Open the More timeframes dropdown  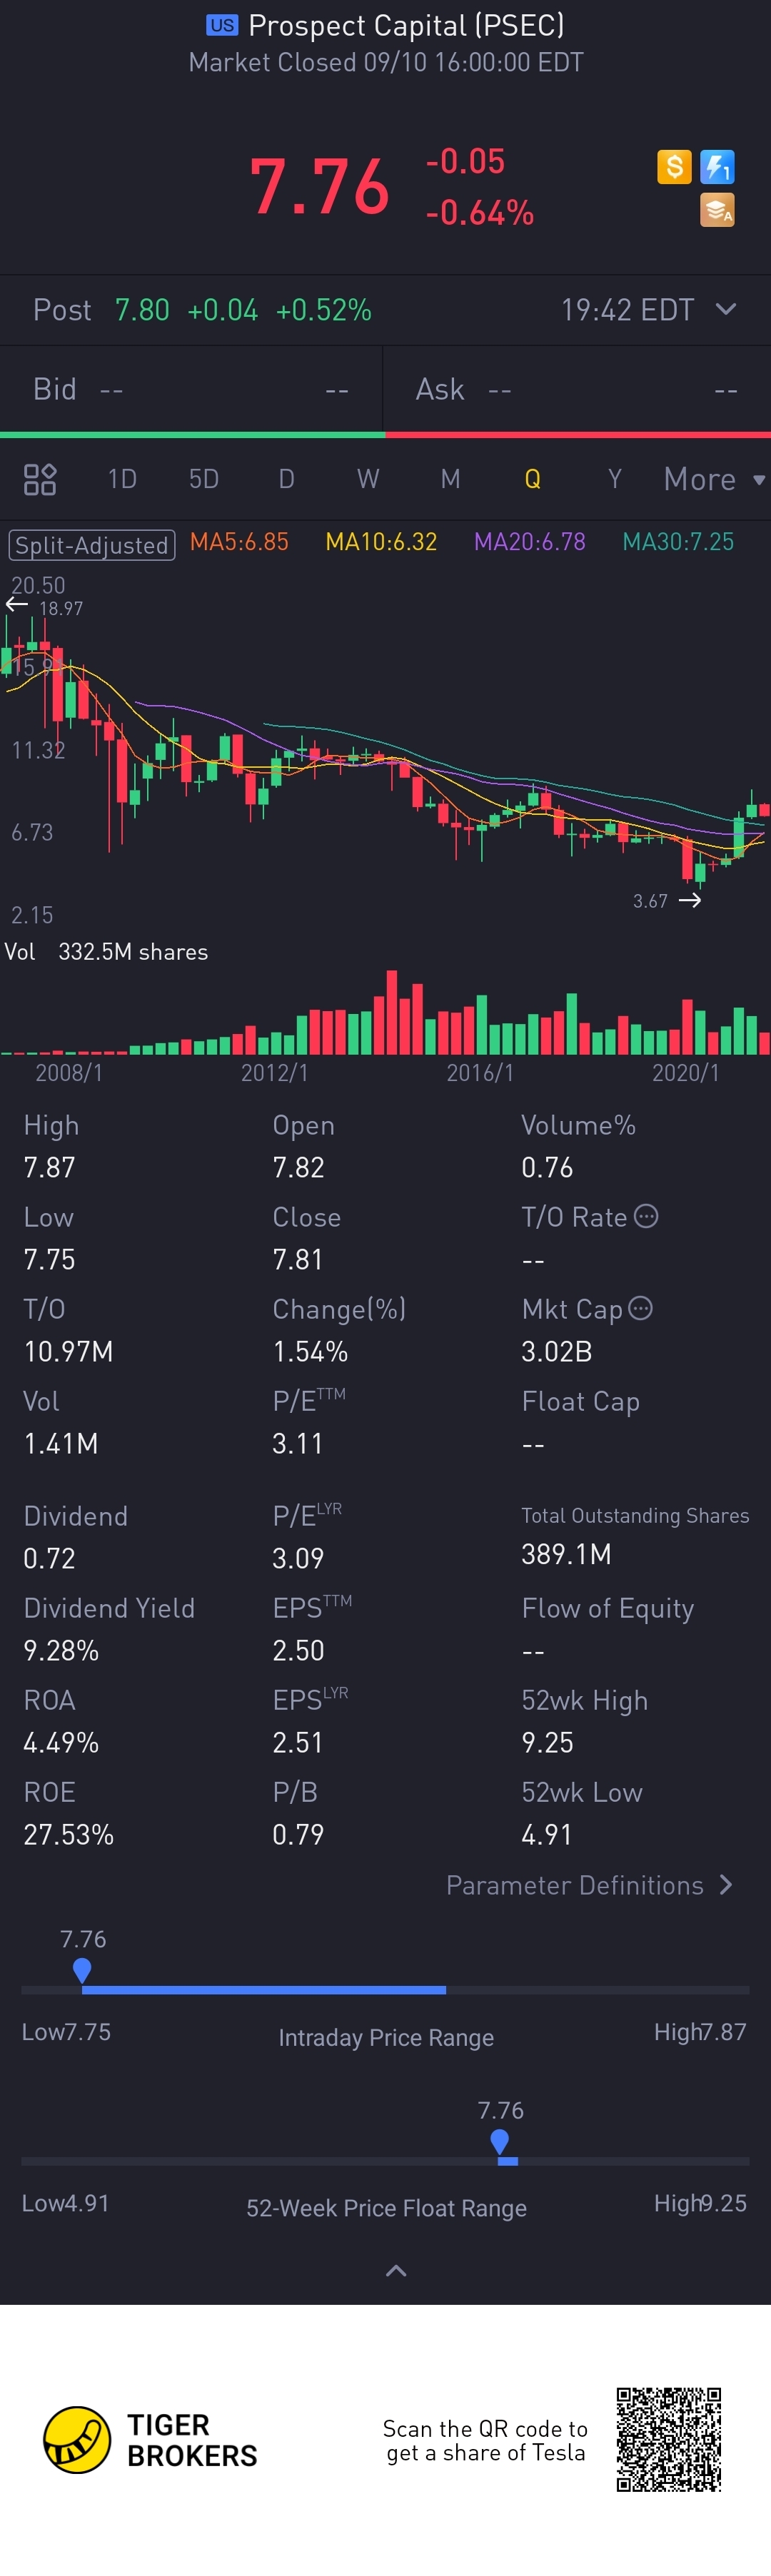pos(714,479)
